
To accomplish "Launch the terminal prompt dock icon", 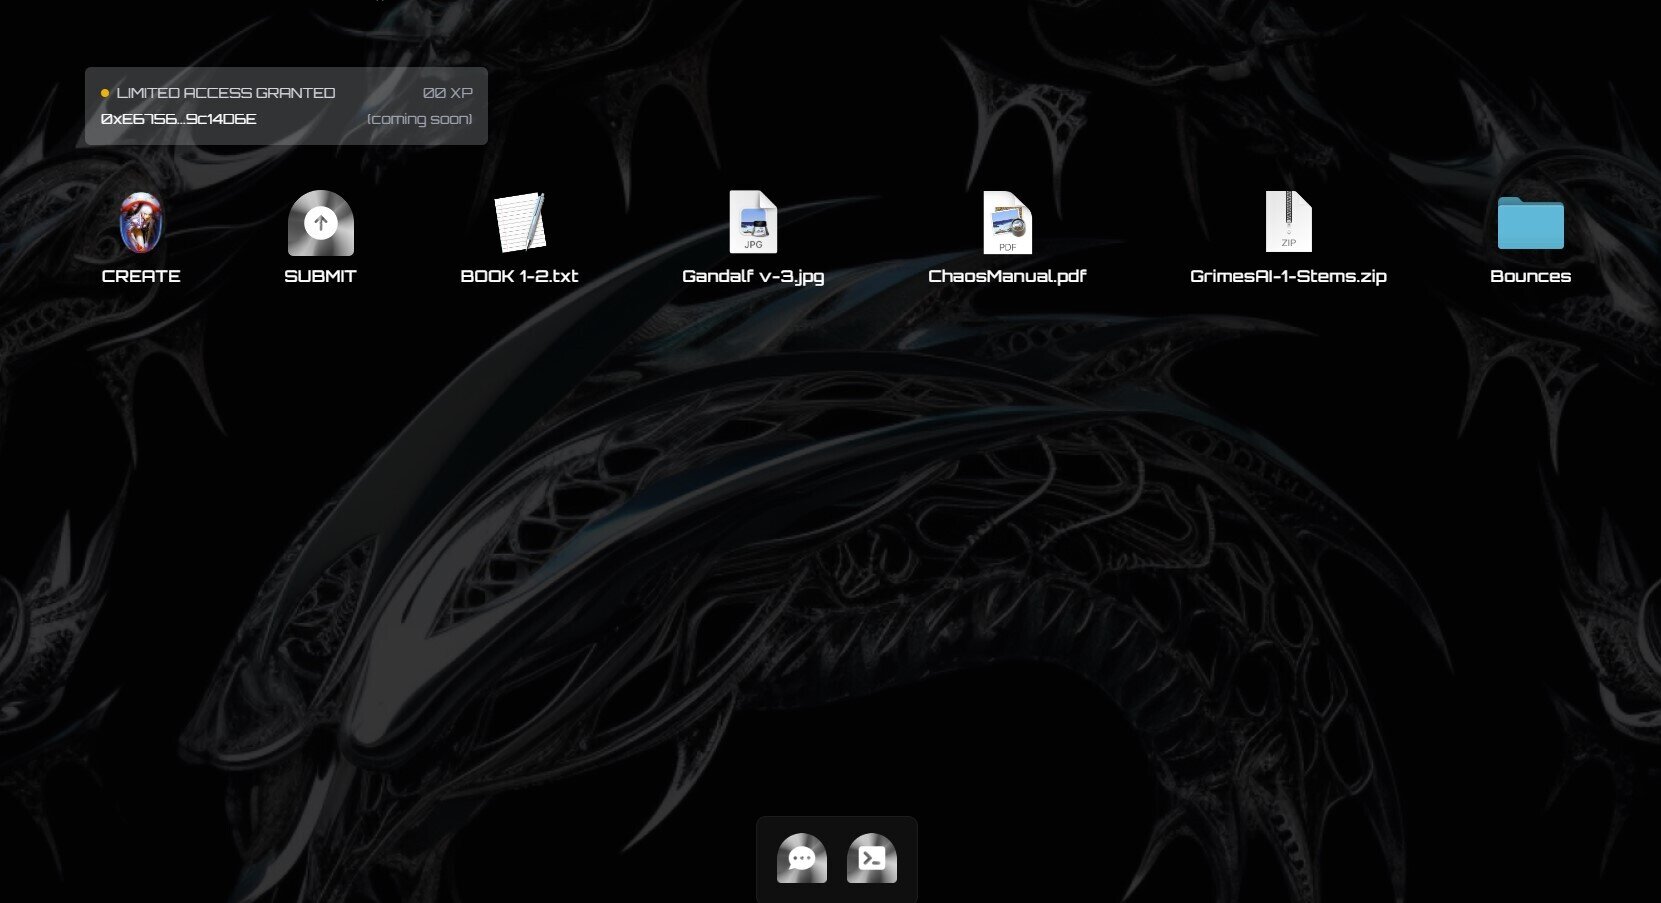I will tap(872, 858).
